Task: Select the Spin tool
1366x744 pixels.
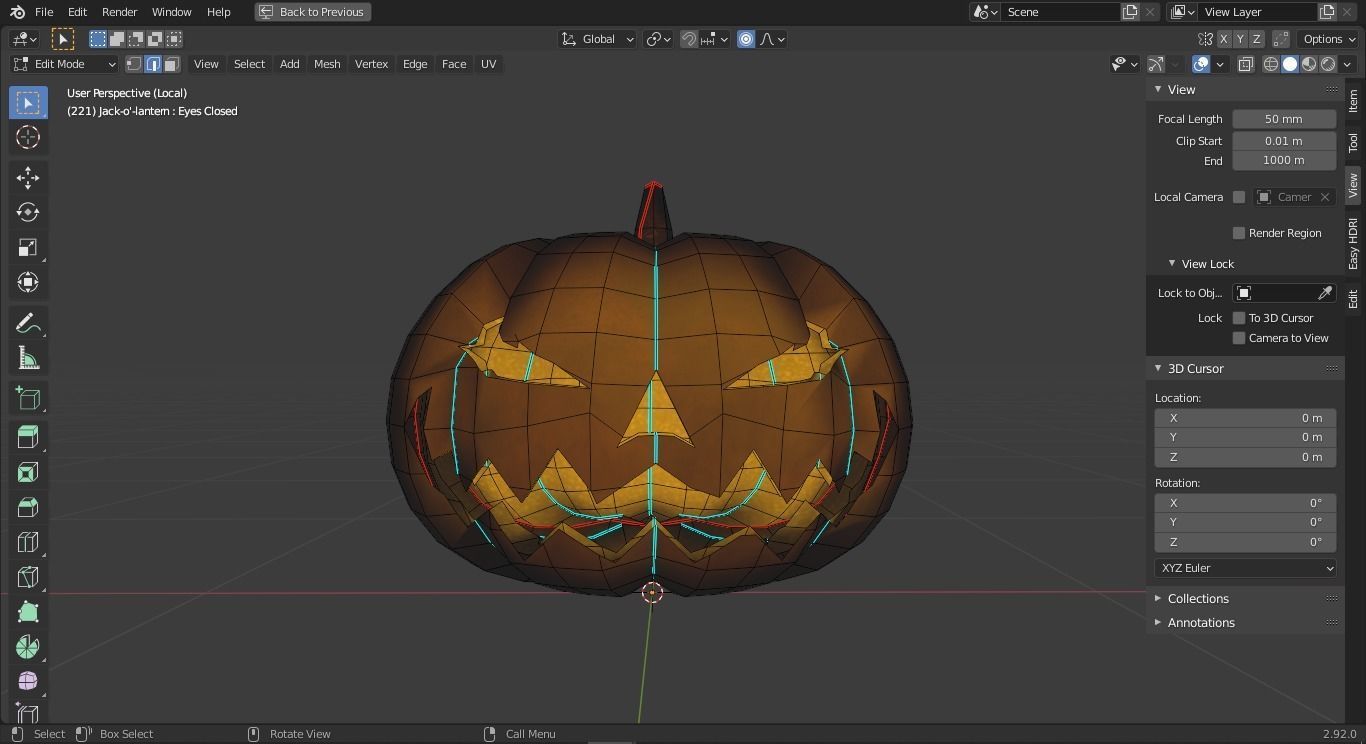Action: pyautogui.click(x=28, y=647)
